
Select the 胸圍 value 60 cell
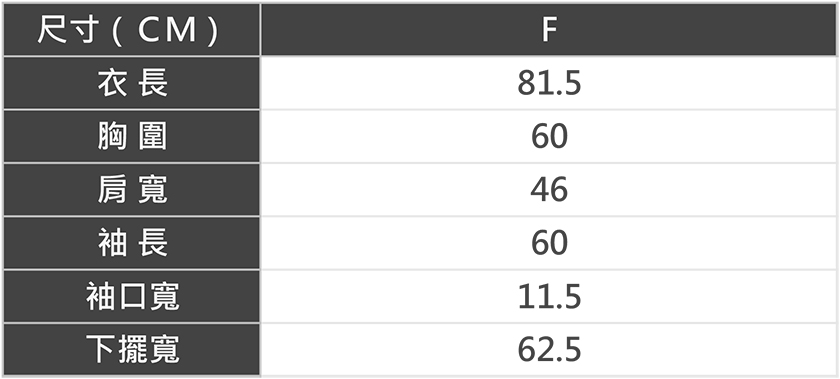point(549,136)
